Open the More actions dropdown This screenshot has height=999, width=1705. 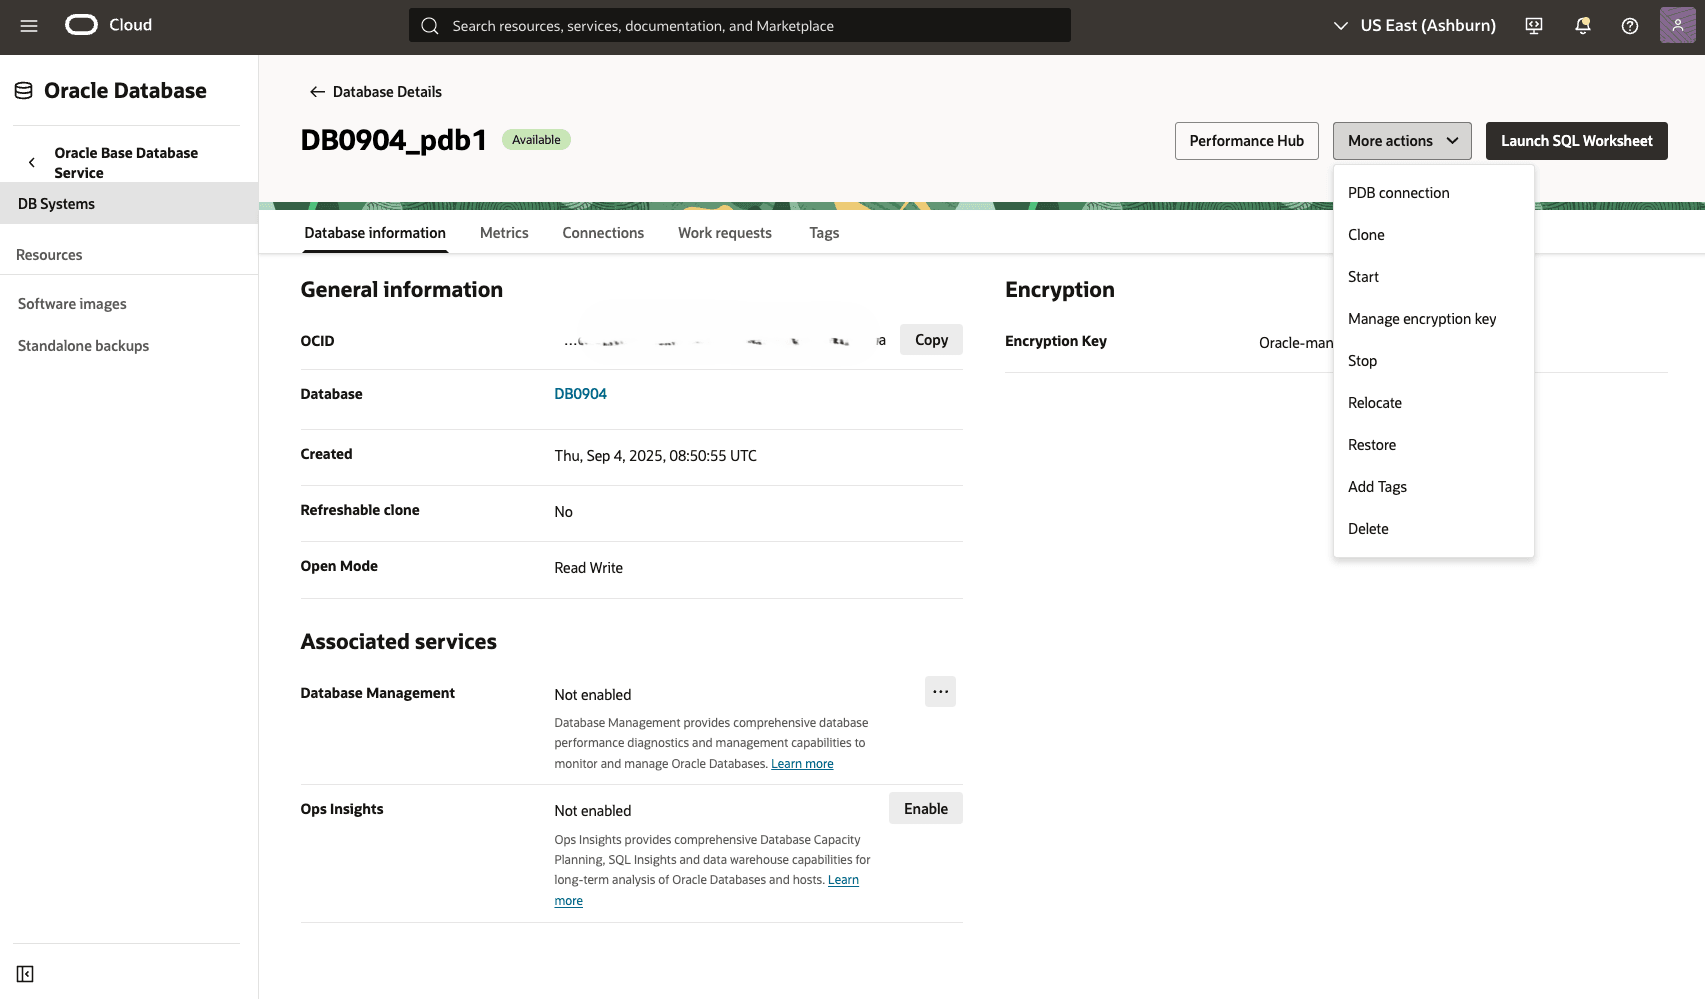pos(1401,140)
